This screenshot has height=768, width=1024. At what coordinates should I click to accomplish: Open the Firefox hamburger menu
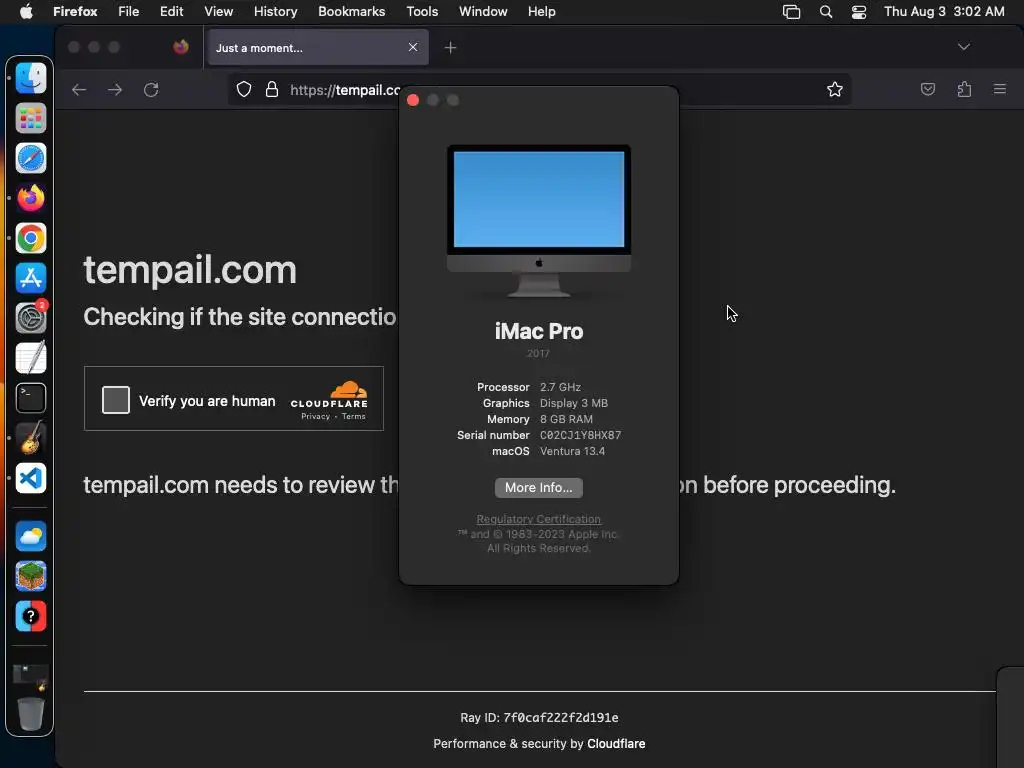click(999, 89)
